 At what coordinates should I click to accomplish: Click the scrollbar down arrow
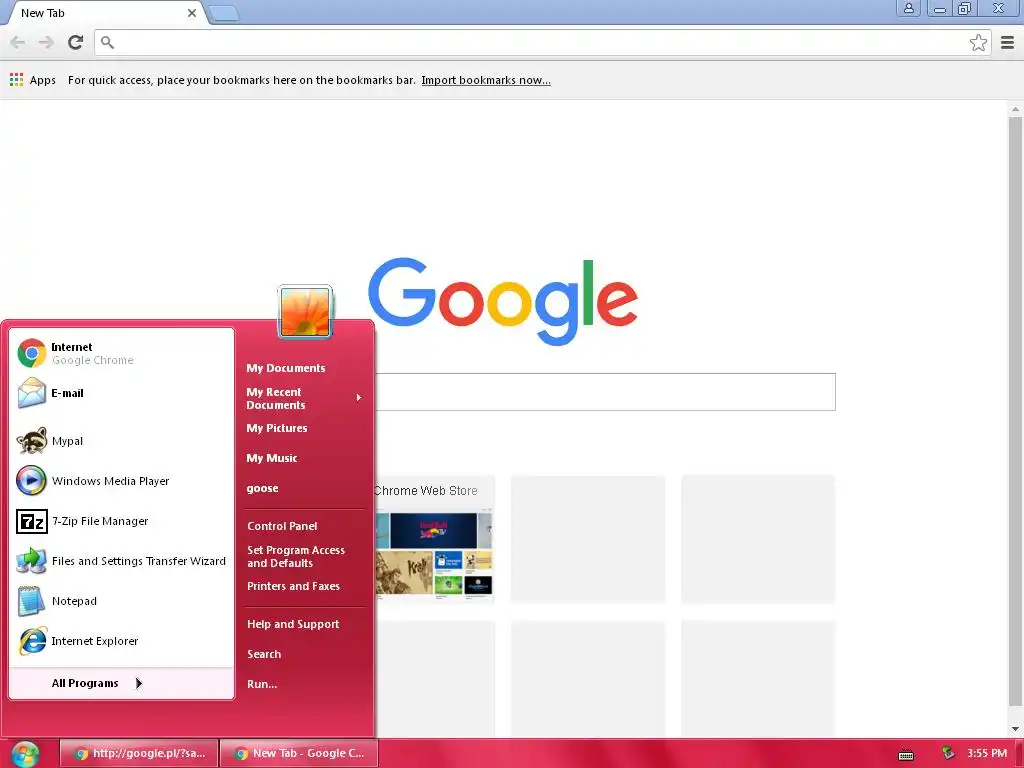pos(1015,729)
